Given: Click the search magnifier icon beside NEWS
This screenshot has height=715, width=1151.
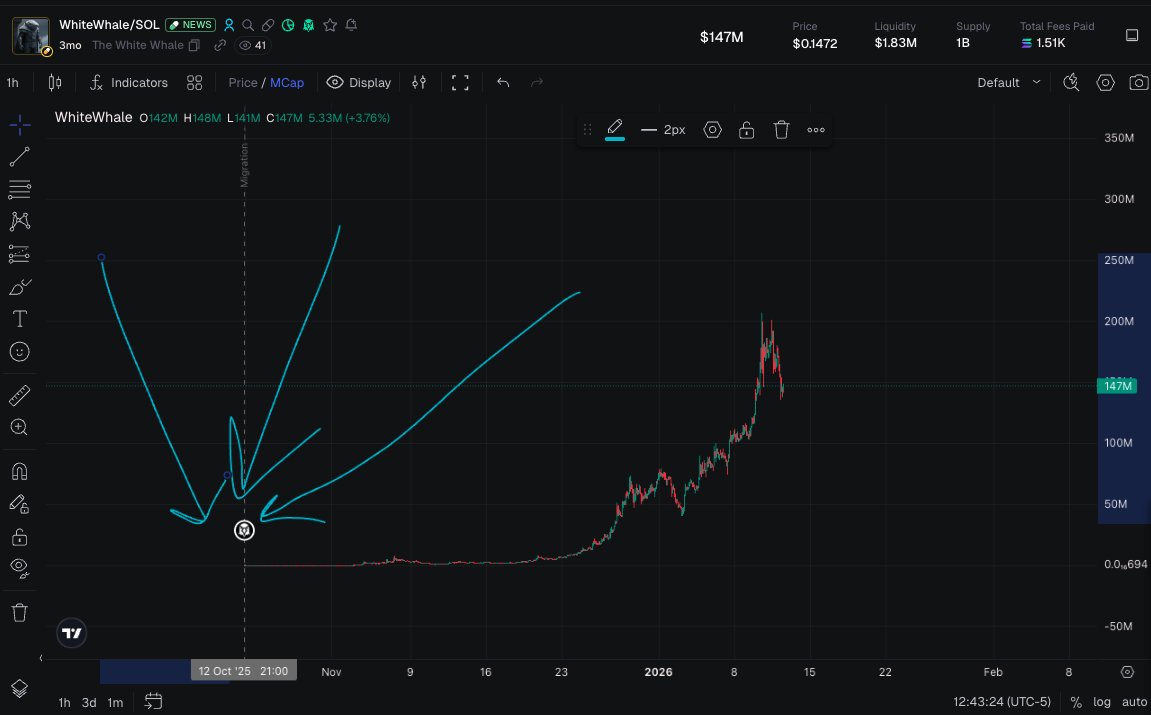Looking at the screenshot, I should pos(248,25).
